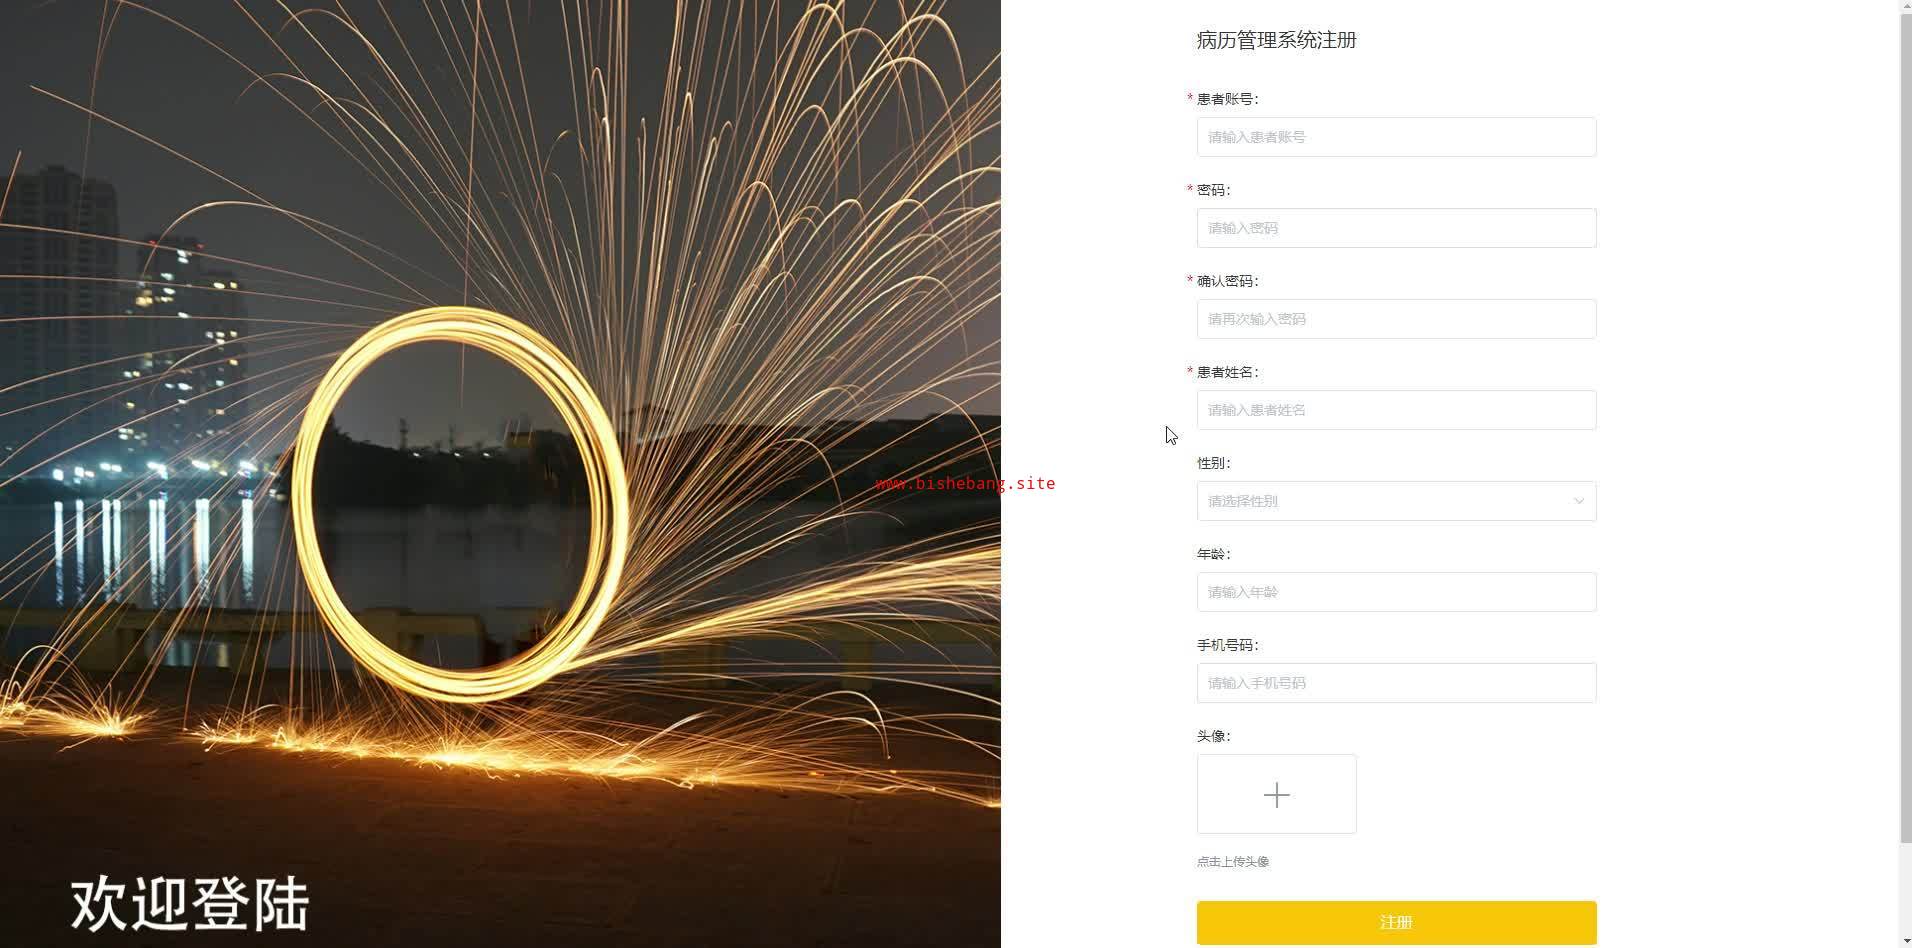The height and width of the screenshot is (948, 1912).
Task: Expand the gender dropdown chevron arrow
Action: pyautogui.click(x=1578, y=501)
